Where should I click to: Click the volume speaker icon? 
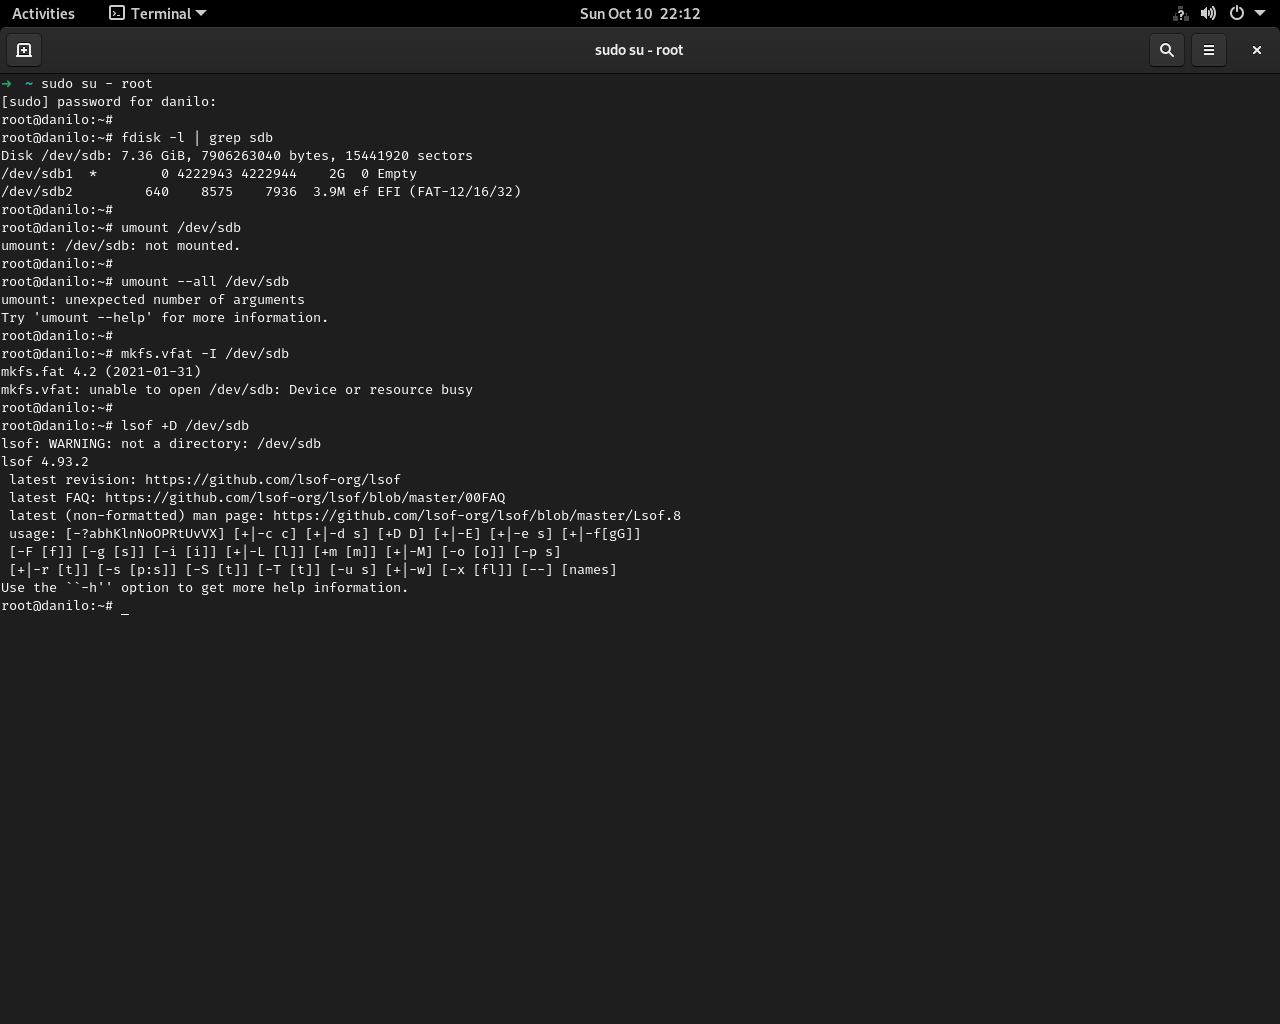click(x=1208, y=13)
